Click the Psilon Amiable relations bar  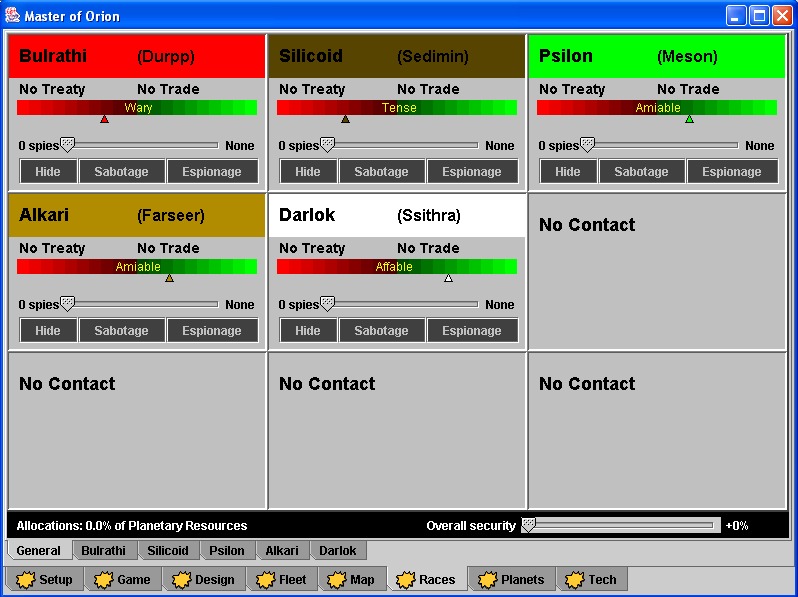tap(657, 107)
